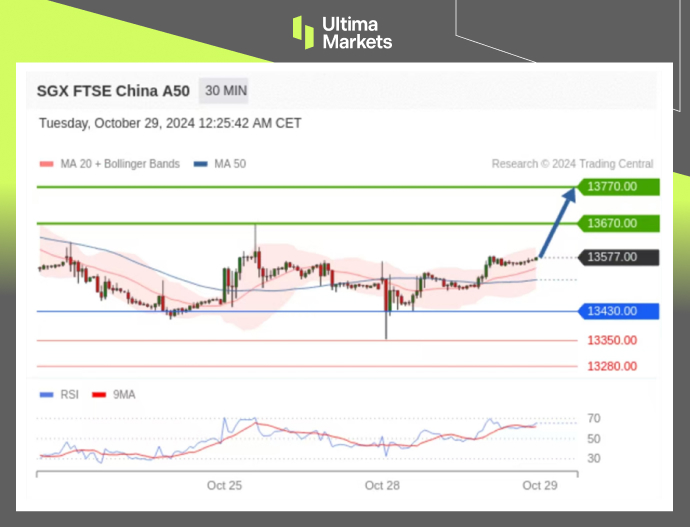The image size is (690, 527).
Task: Click the Oct 25 date axis marker
Action: point(224,485)
